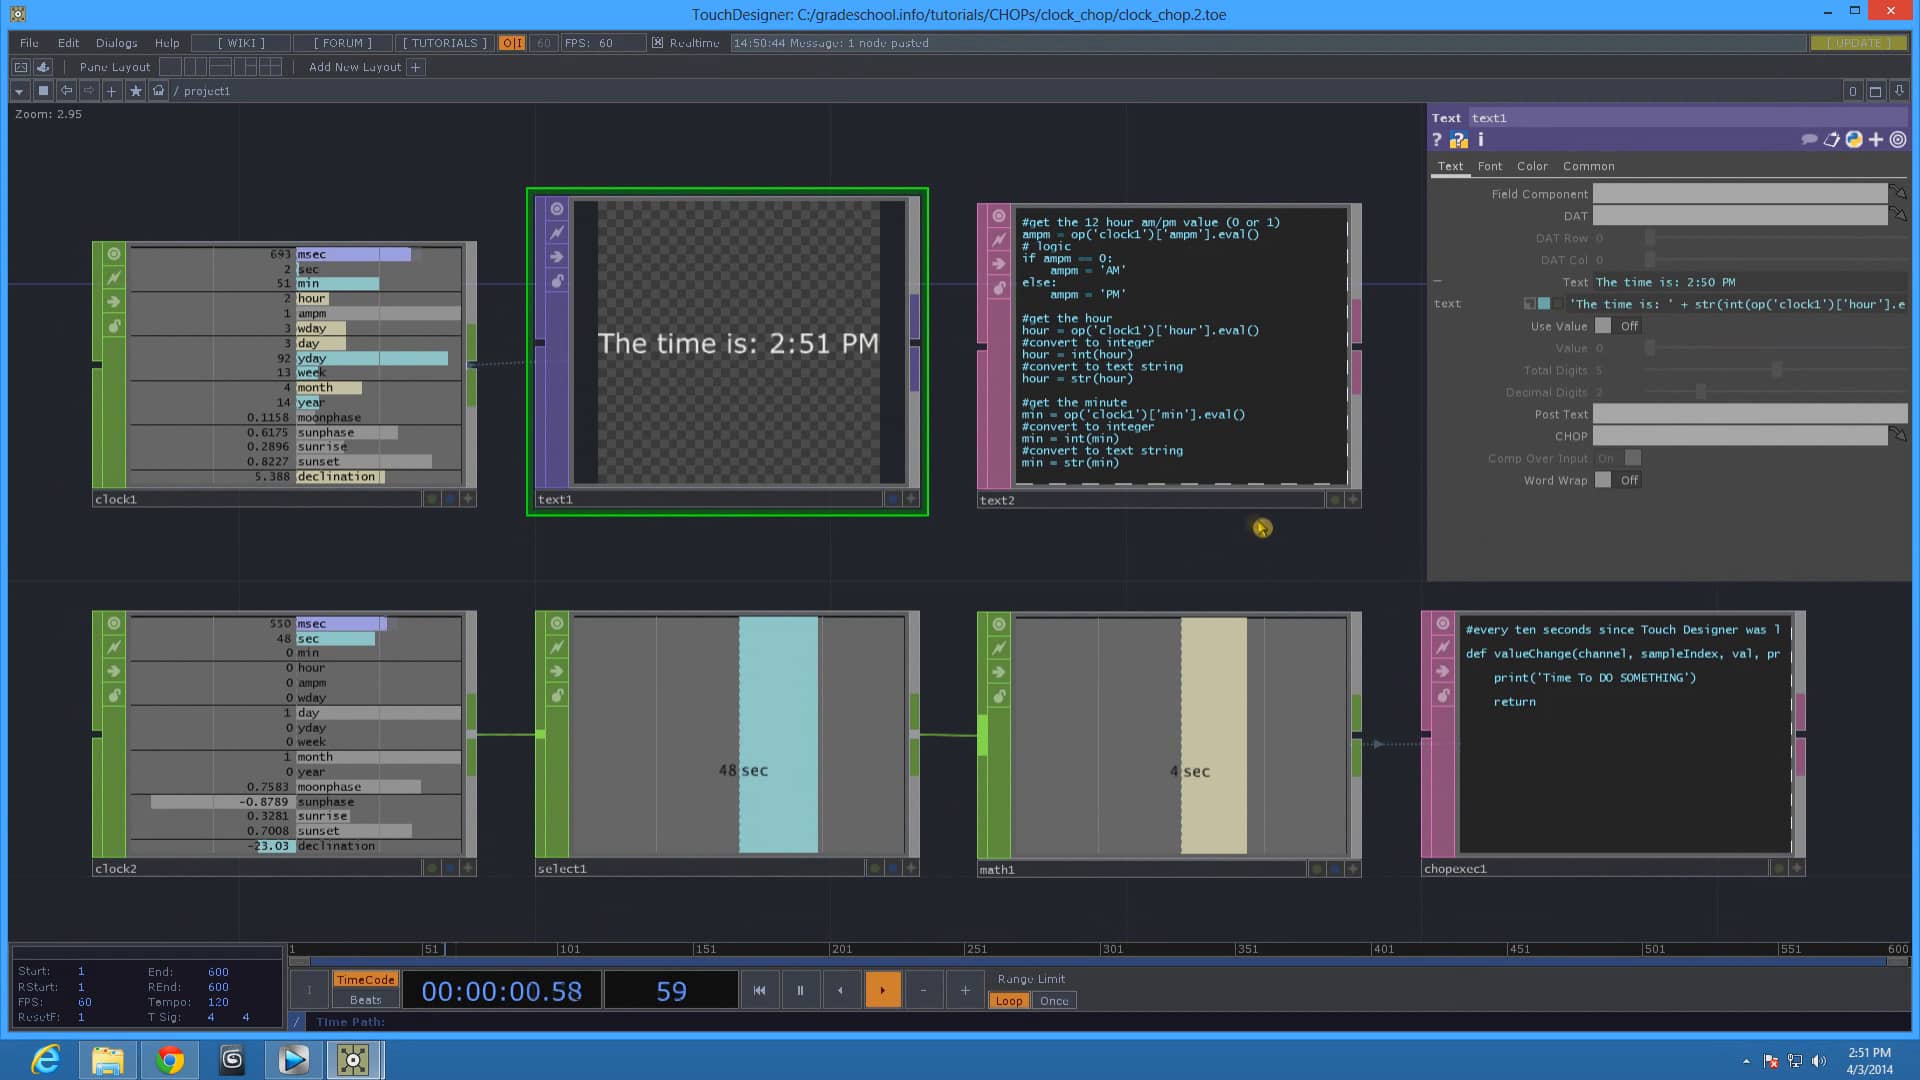Switch the timeline from TimeCode to Beats

coord(365,1000)
